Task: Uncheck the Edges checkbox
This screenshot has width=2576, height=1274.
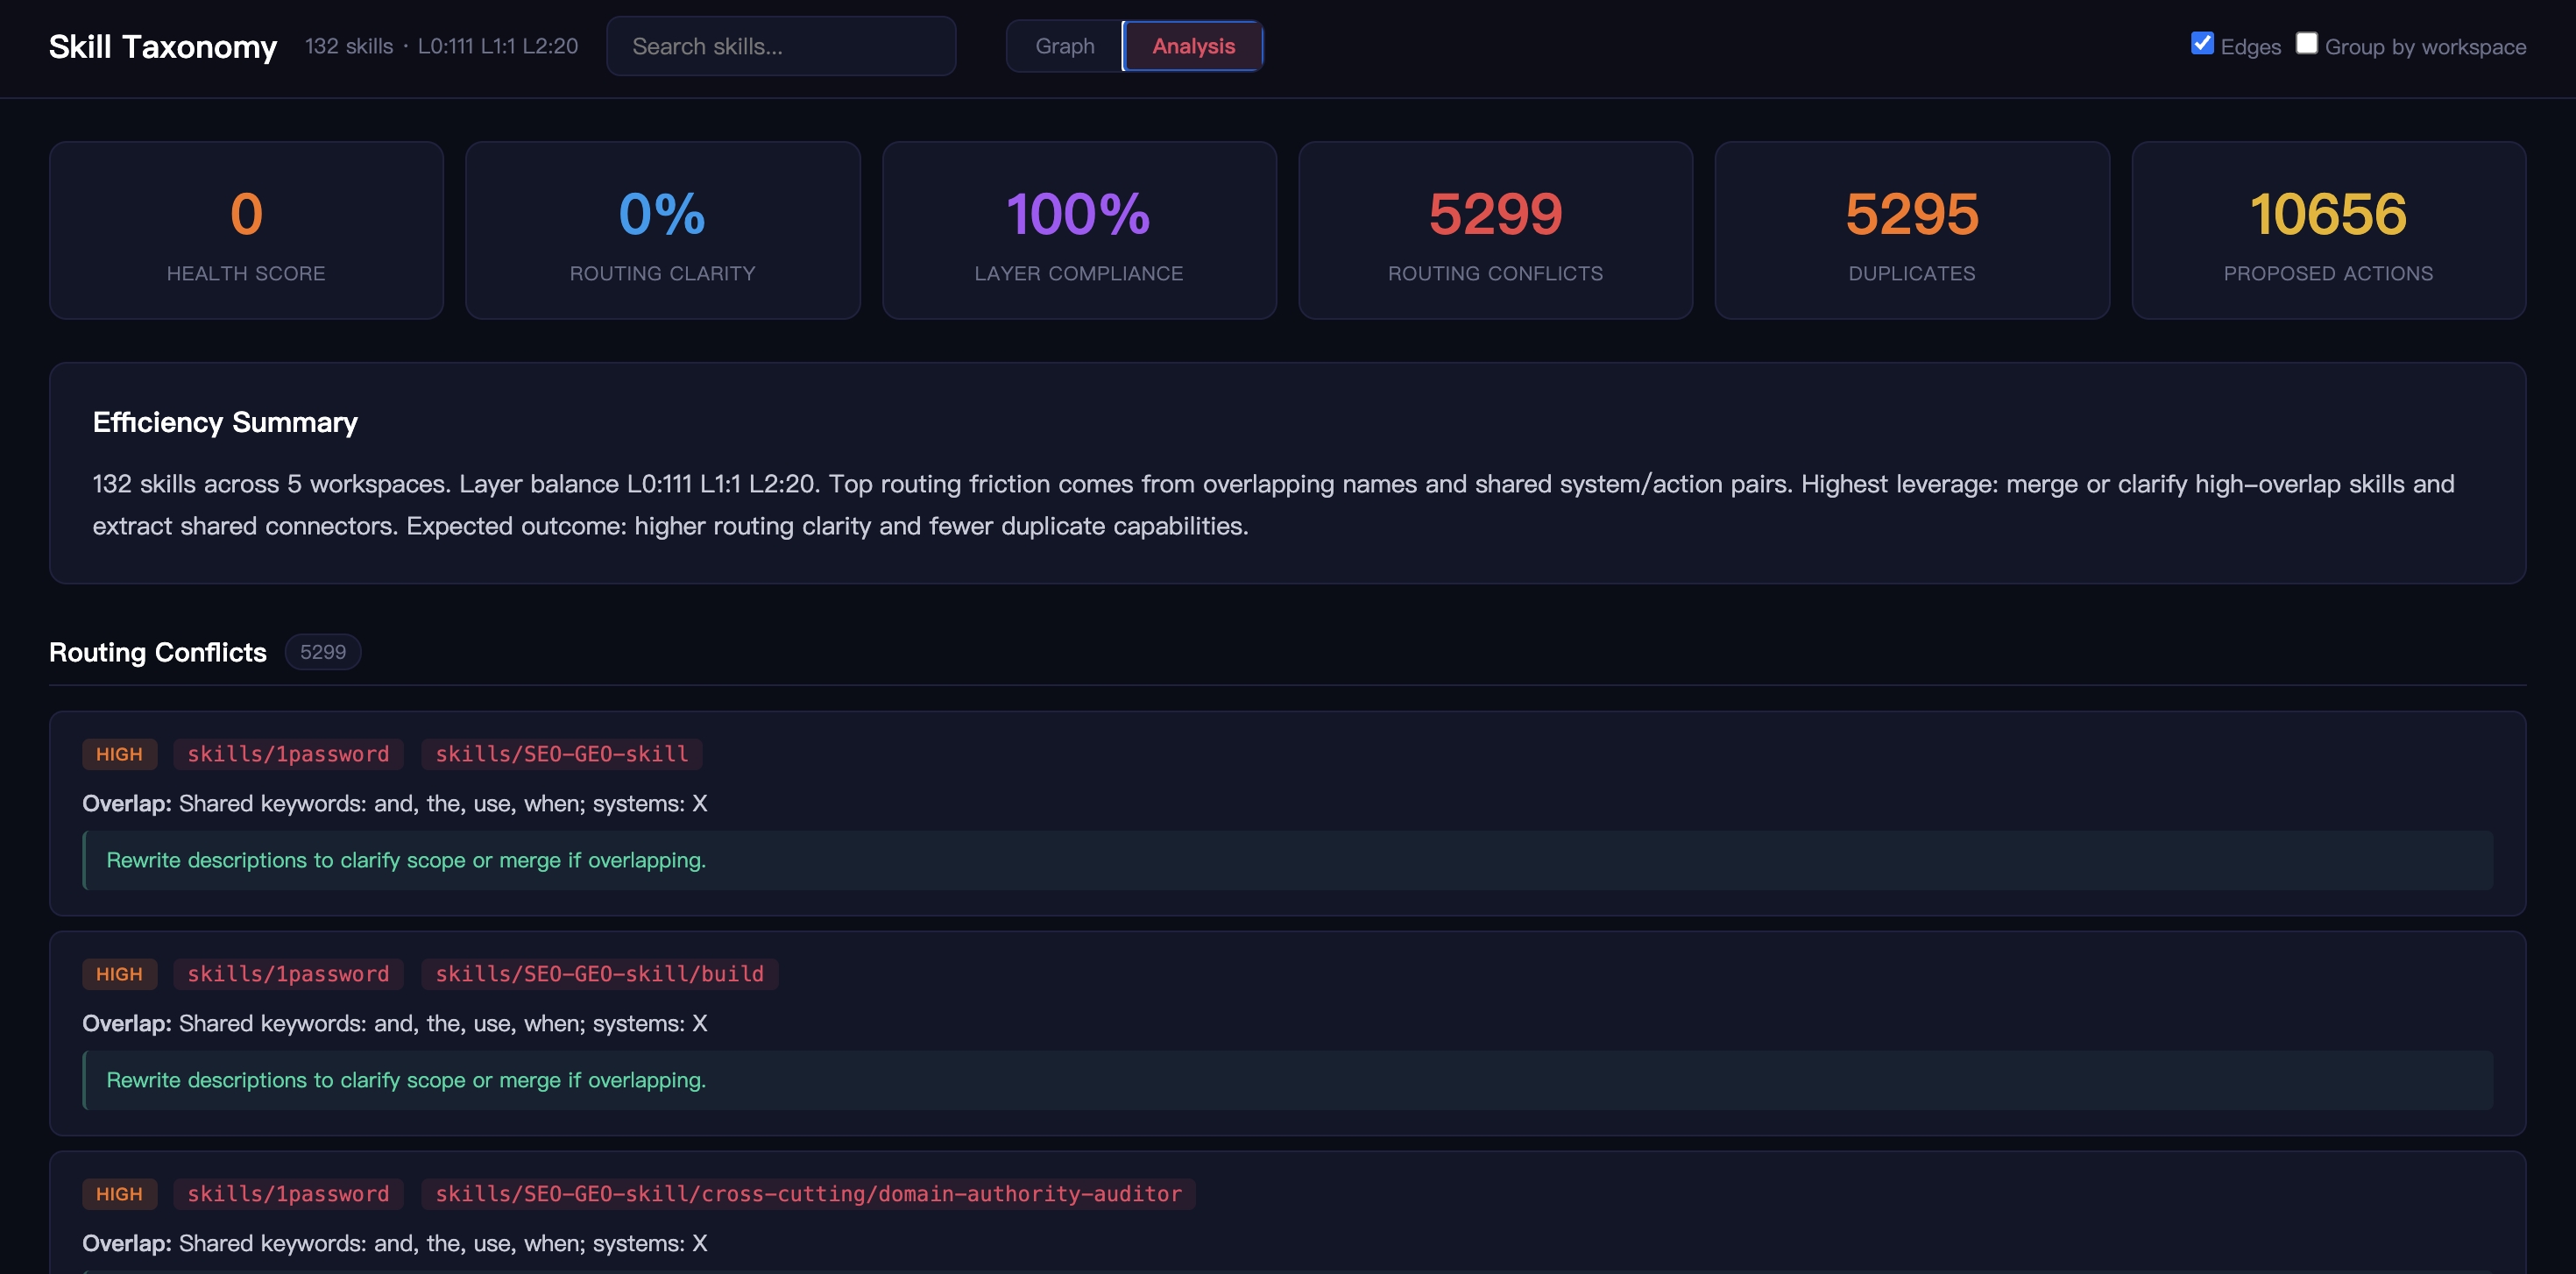Action: pos(2201,43)
